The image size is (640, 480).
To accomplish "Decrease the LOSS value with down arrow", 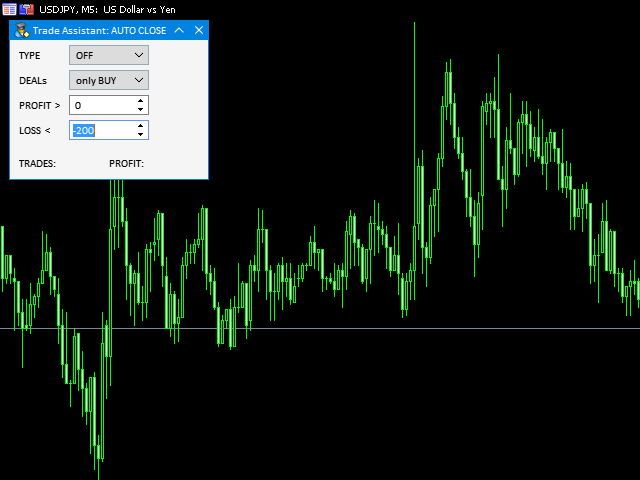I will [x=140, y=134].
